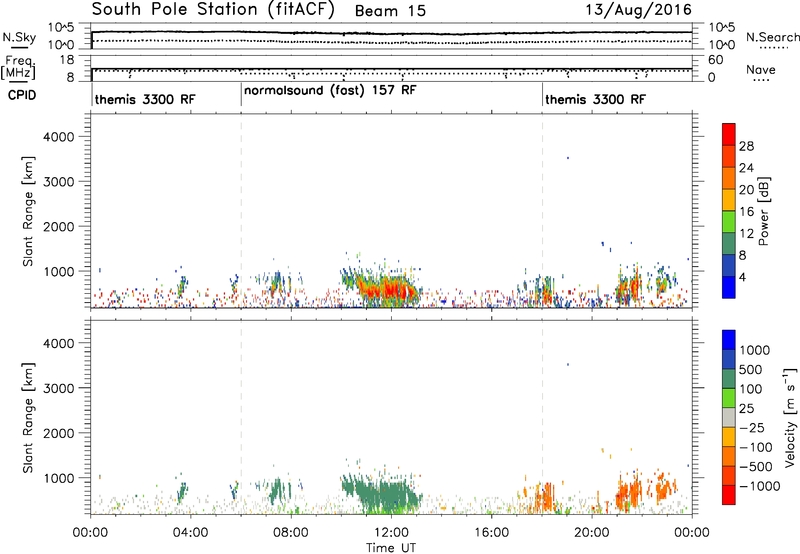Click the 'Power [dB]' colorbar label

tap(763, 211)
